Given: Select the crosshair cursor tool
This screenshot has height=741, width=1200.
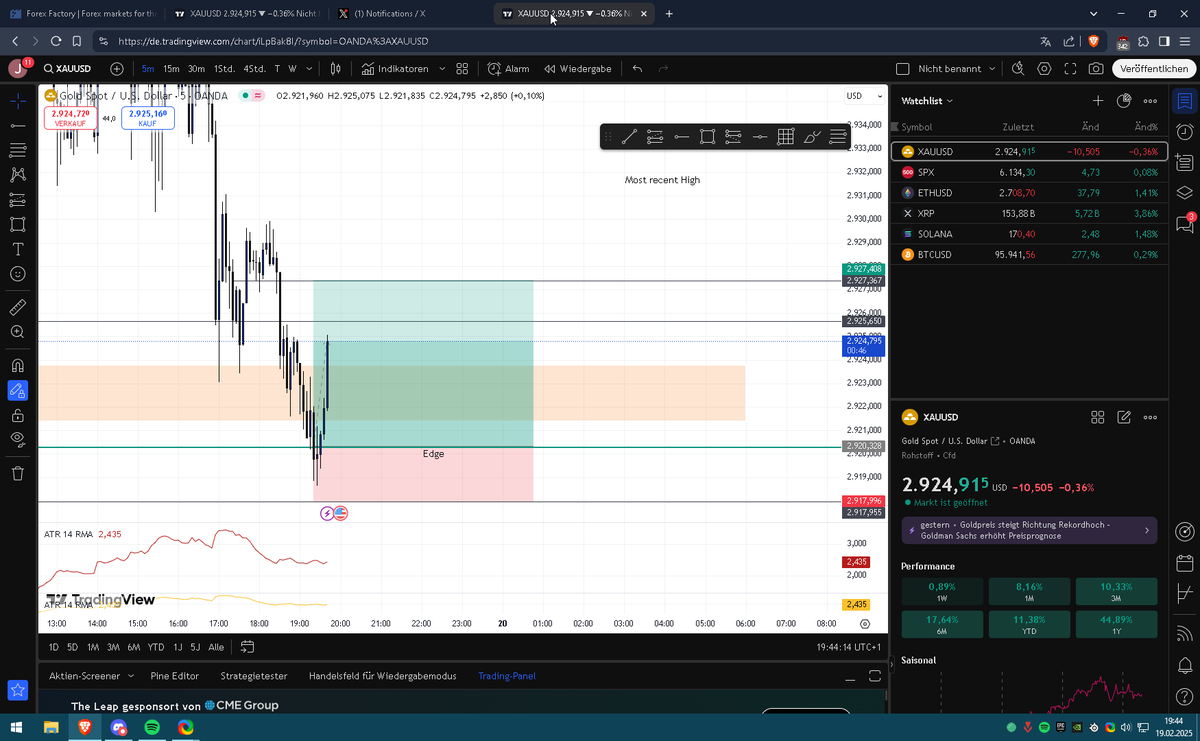Looking at the screenshot, I should coord(17,101).
